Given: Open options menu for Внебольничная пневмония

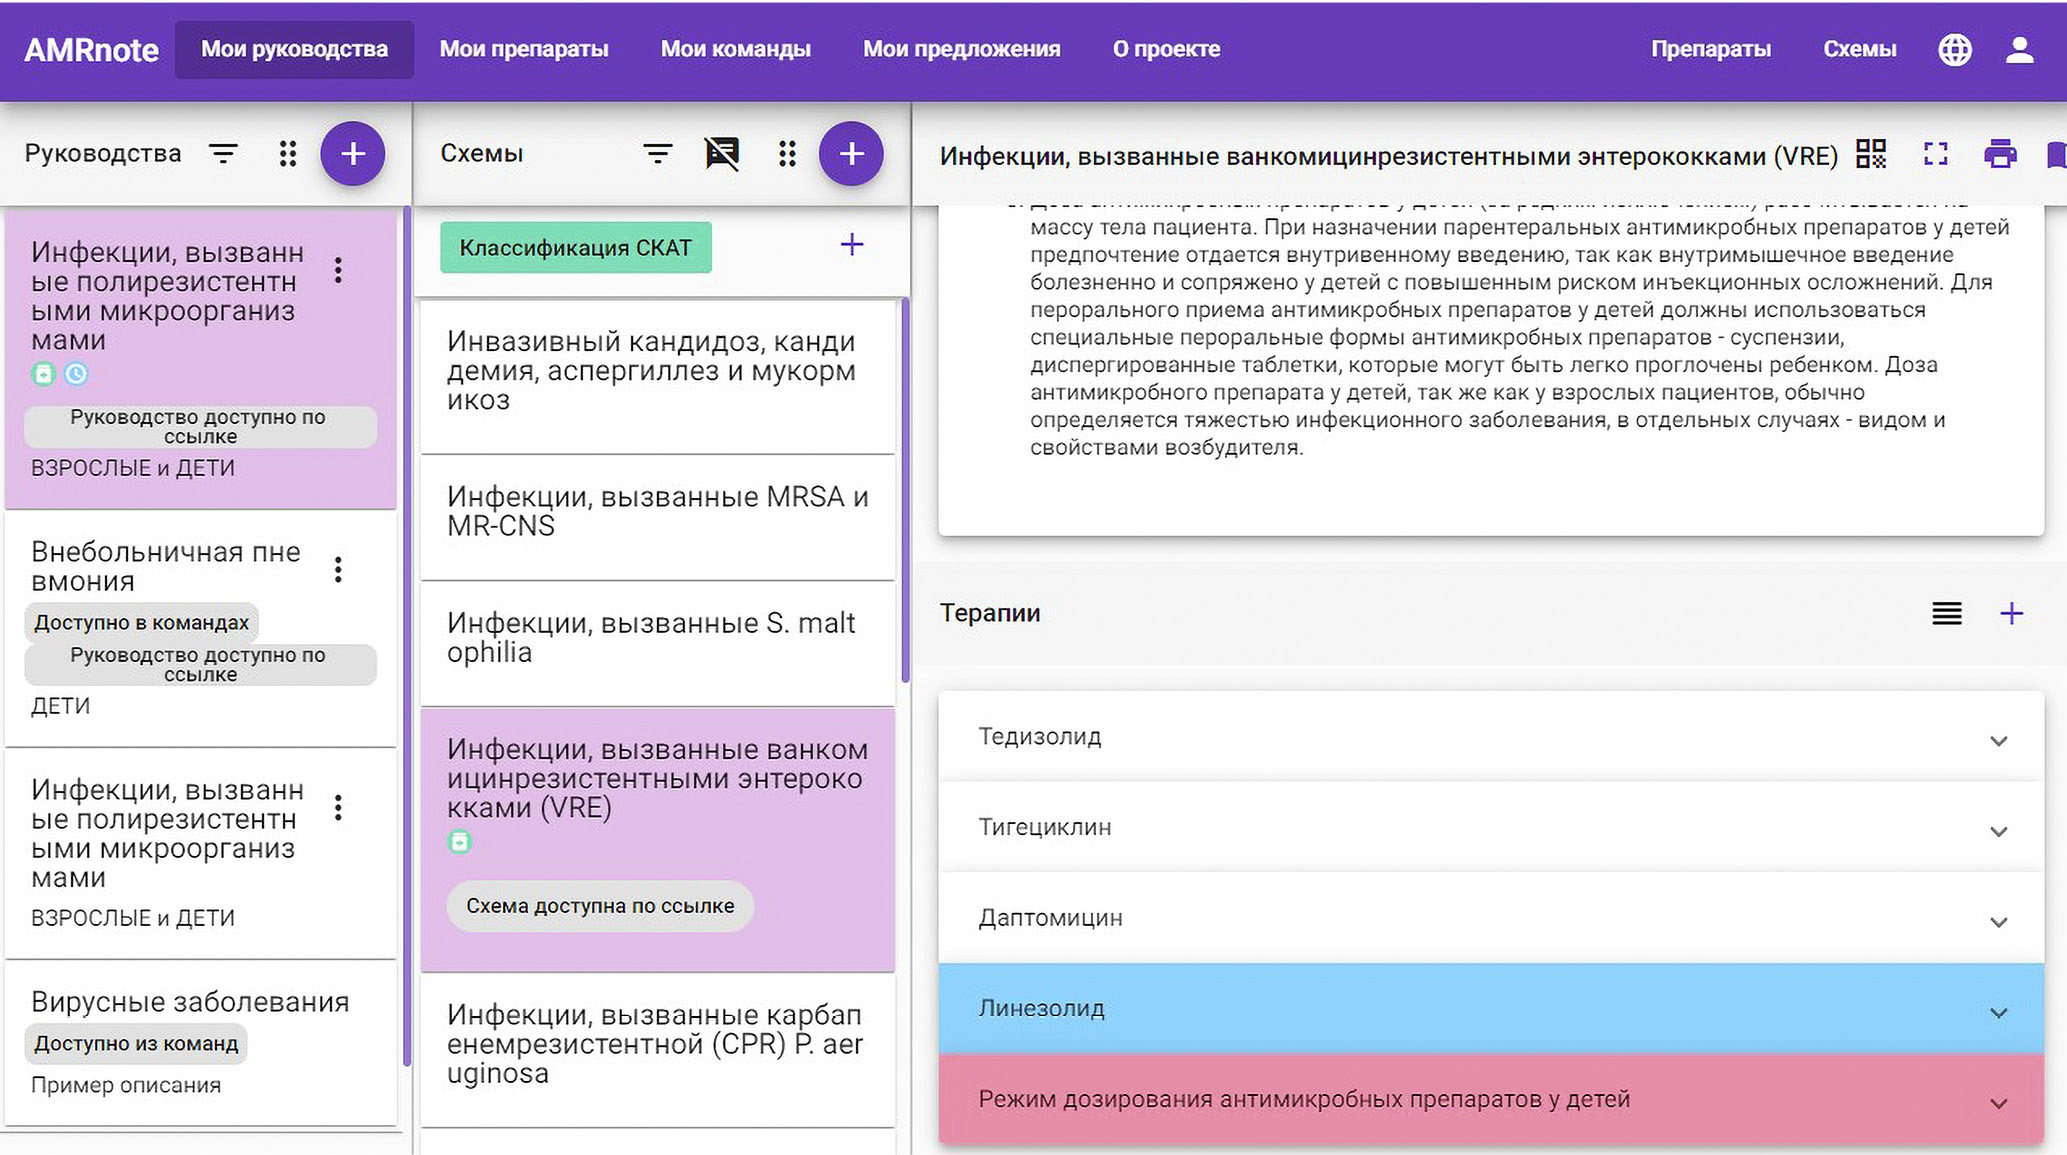Looking at the screenshot, I should point(339,570).
